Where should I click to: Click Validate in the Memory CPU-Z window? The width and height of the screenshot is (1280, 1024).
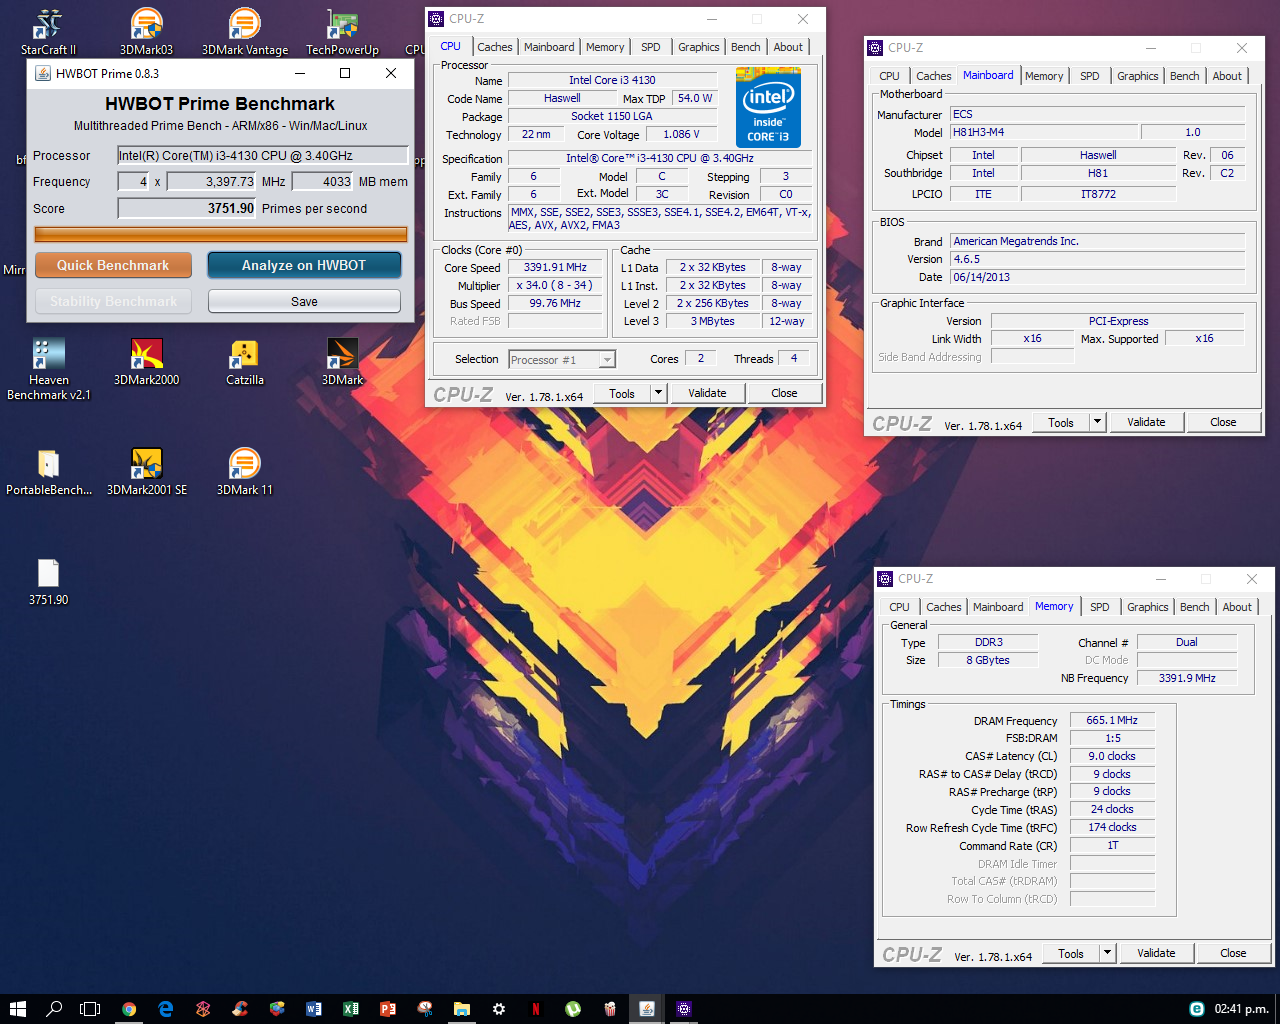pyautogui.click(x=1156, y=953)
